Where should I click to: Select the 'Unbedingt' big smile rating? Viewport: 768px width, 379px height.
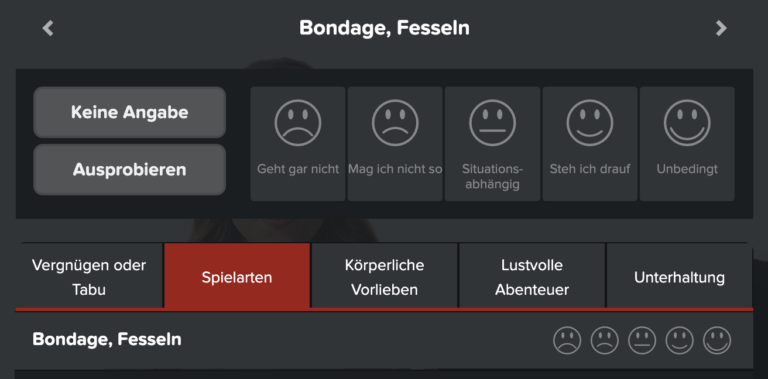coord(687,144)
